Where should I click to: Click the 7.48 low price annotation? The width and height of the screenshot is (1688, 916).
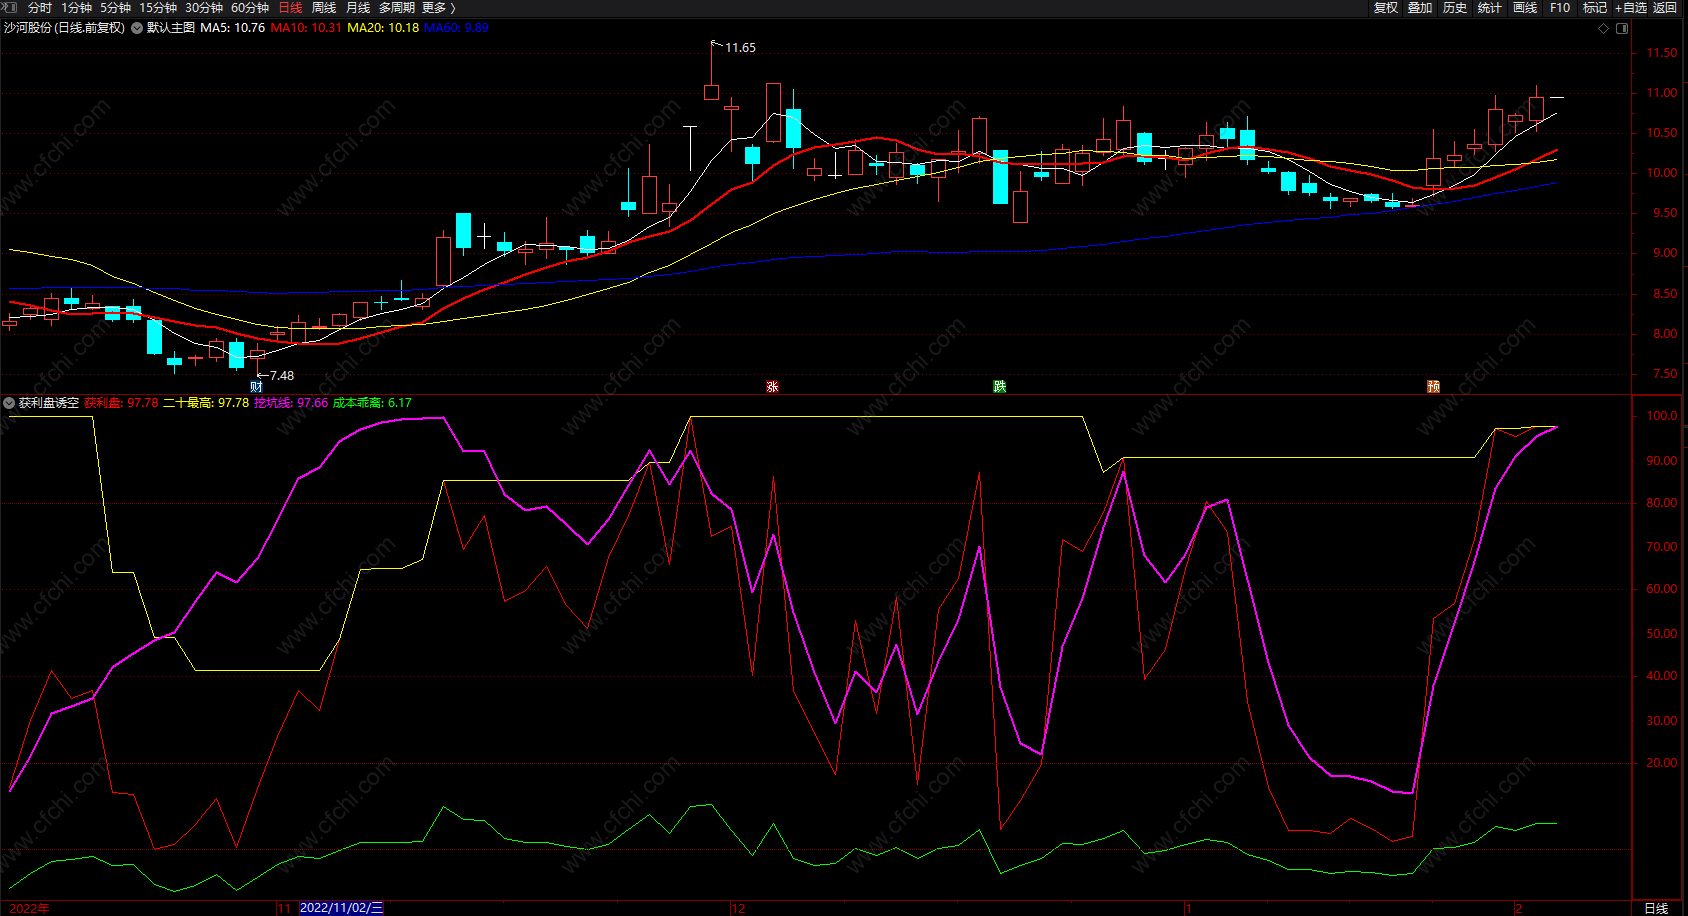(282, 376)
